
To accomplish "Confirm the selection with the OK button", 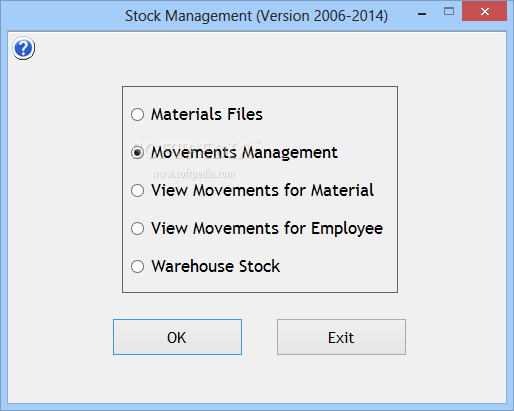I will [x=177, y=337].
